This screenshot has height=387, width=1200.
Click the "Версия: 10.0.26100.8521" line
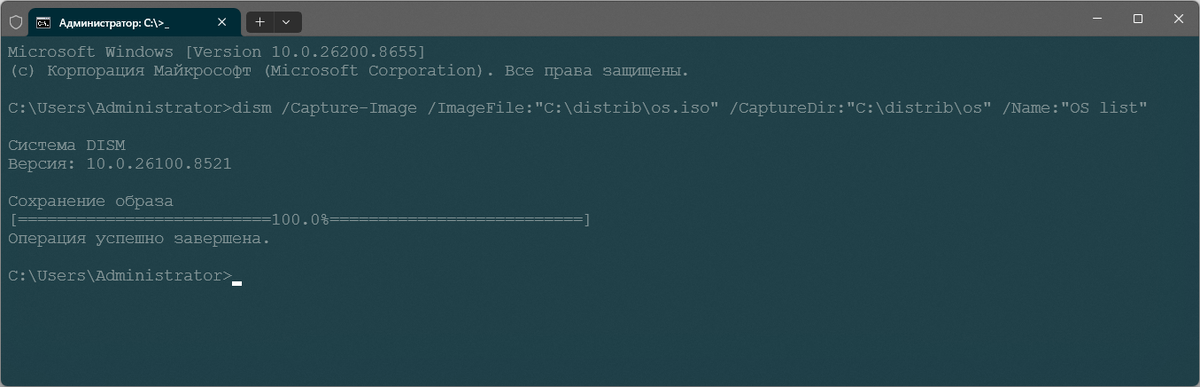[x=119, y=163]
